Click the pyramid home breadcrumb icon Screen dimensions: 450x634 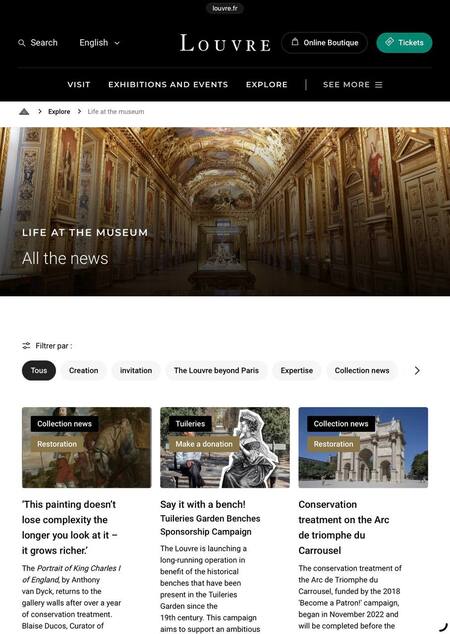click(x=24, y=112)
